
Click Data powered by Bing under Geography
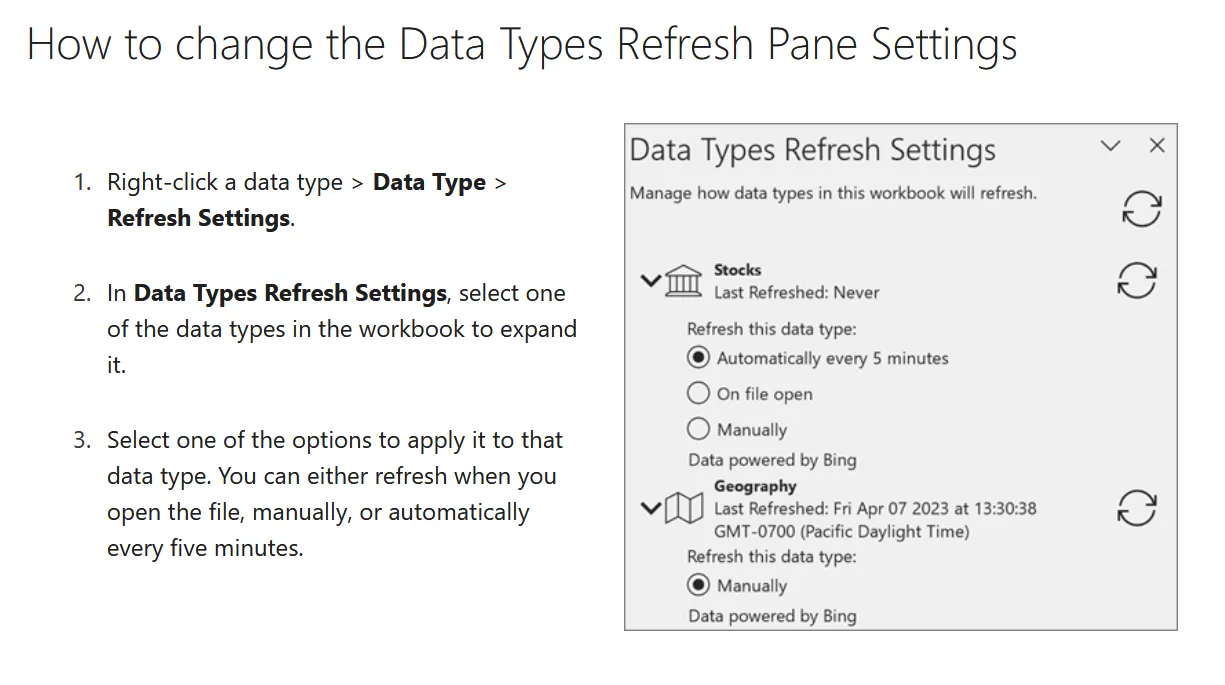(772, 616)
